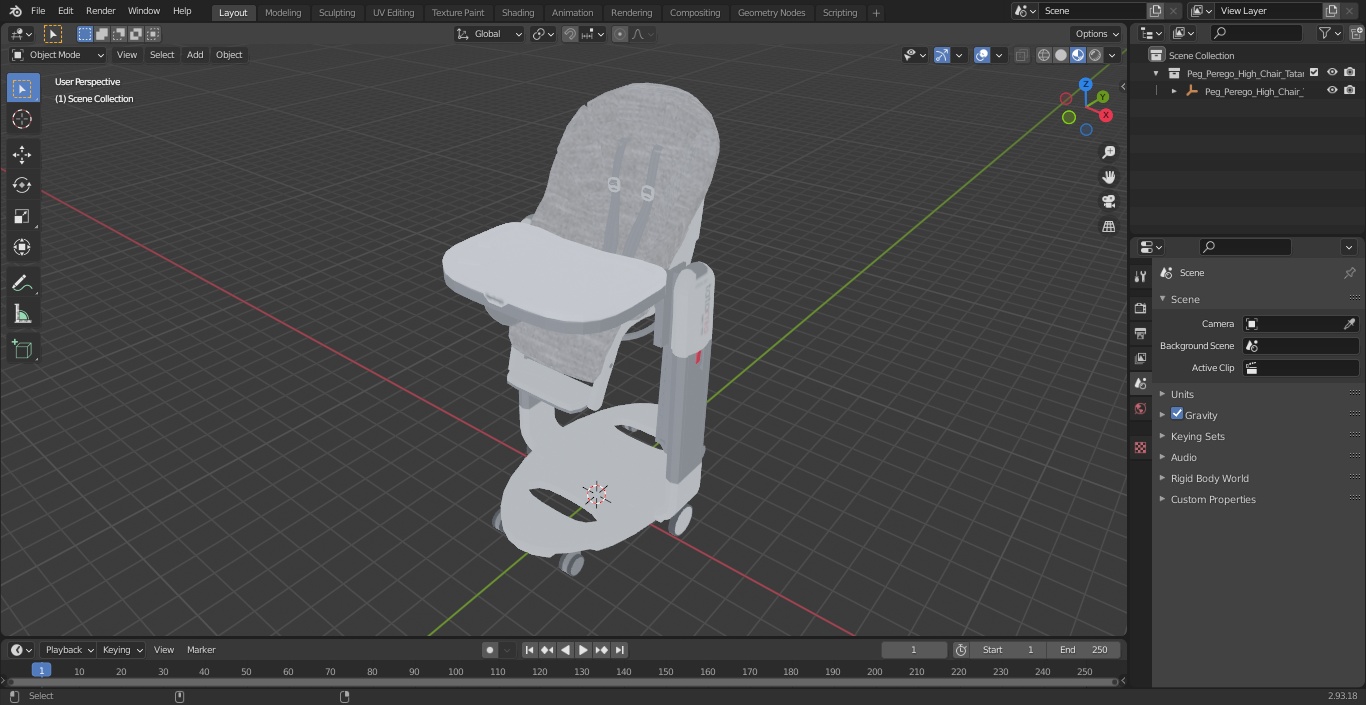1366x705 pixels.
Task: Select the Transform tool
Action: pos(22,247)
